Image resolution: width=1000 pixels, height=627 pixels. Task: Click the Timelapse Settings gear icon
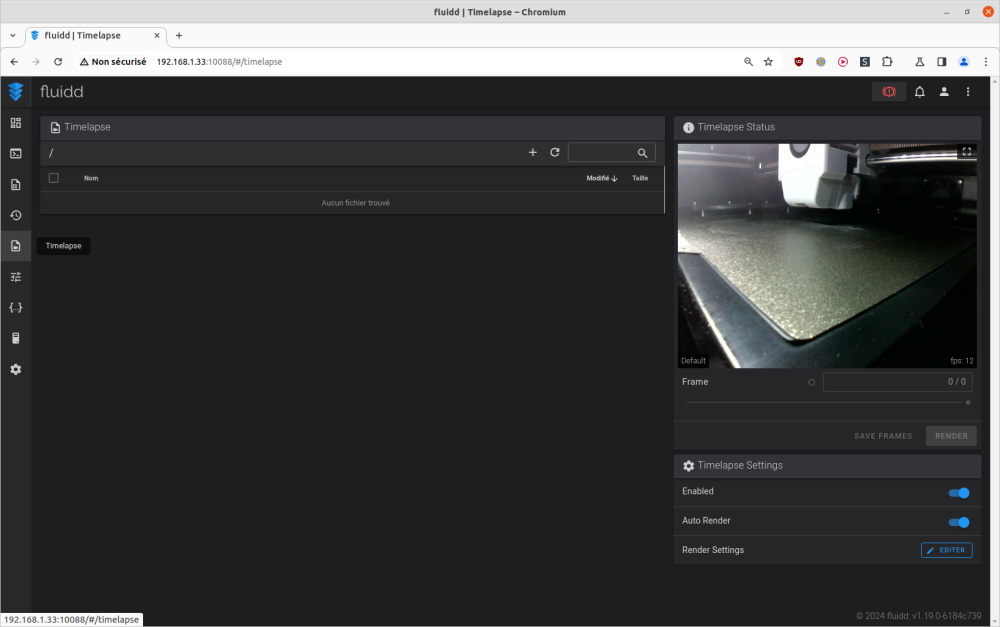(x=688, y=466)
